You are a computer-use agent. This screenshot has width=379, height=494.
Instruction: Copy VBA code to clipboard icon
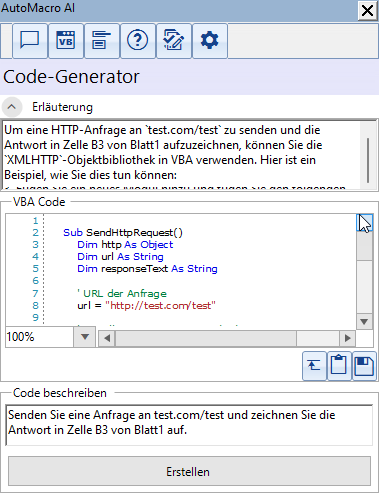coord(339,366)
